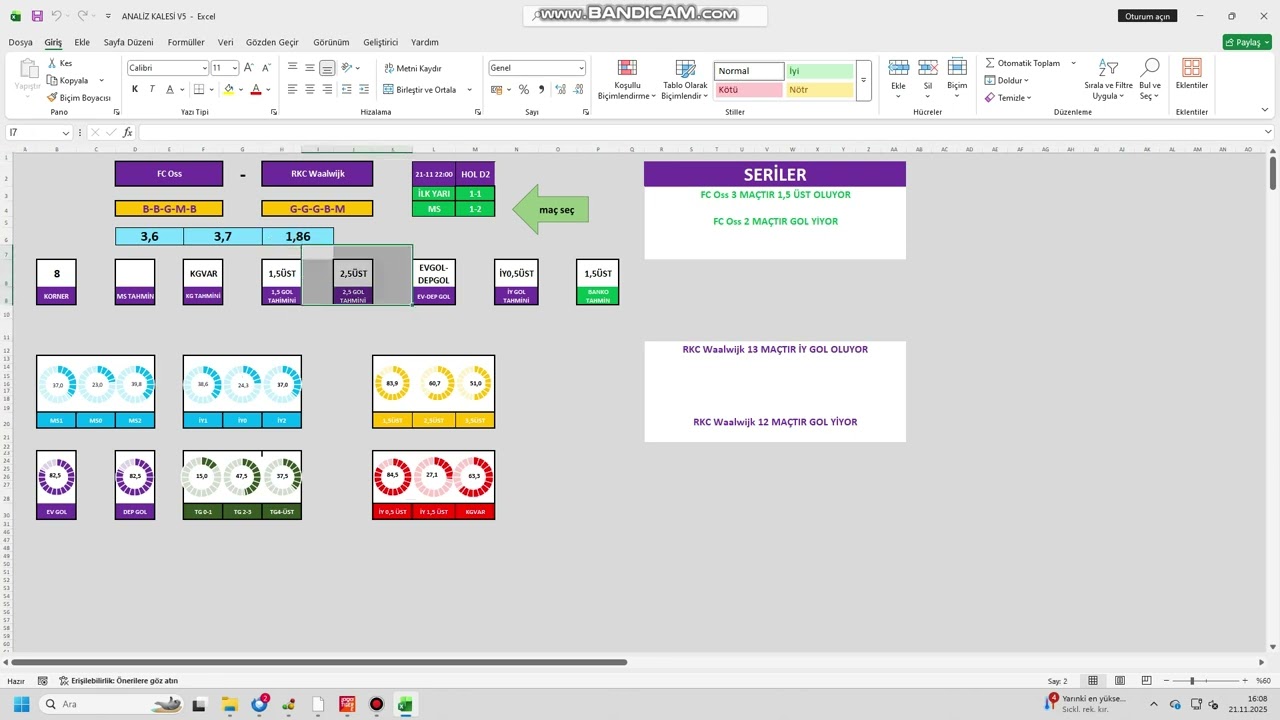Image resolution: width=1280 pixels, height=720 pixels.
Task: Switch to page layout view icon
Action: click(1120, 681)
